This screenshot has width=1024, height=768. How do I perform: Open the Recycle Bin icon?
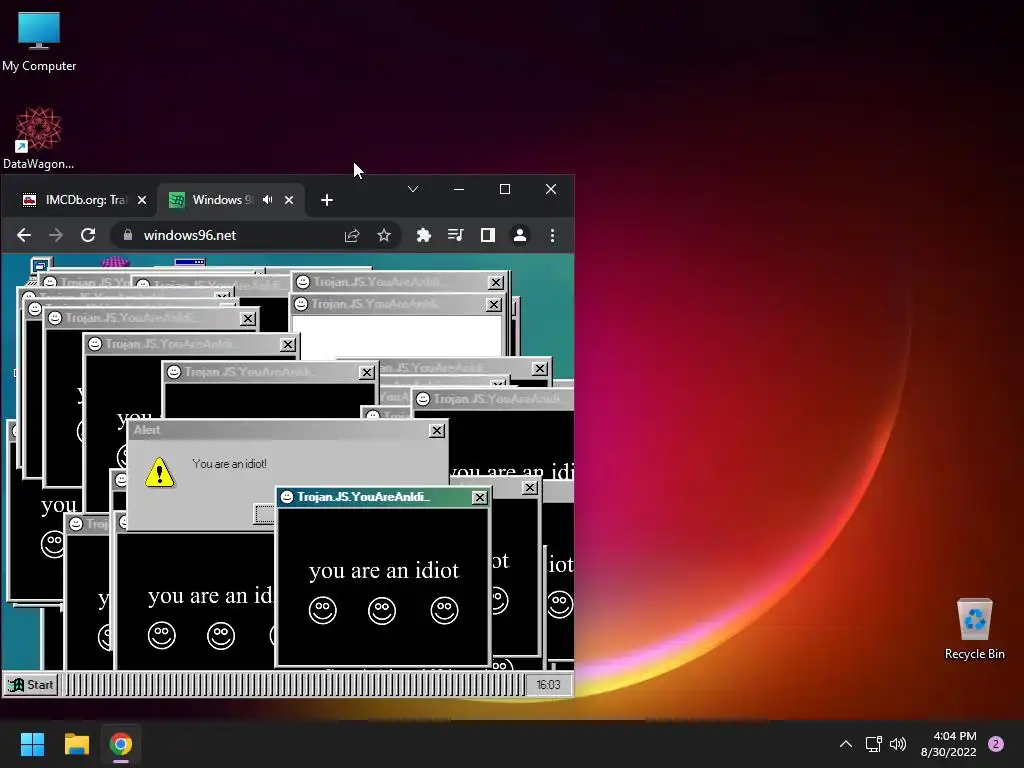(974, 629)
